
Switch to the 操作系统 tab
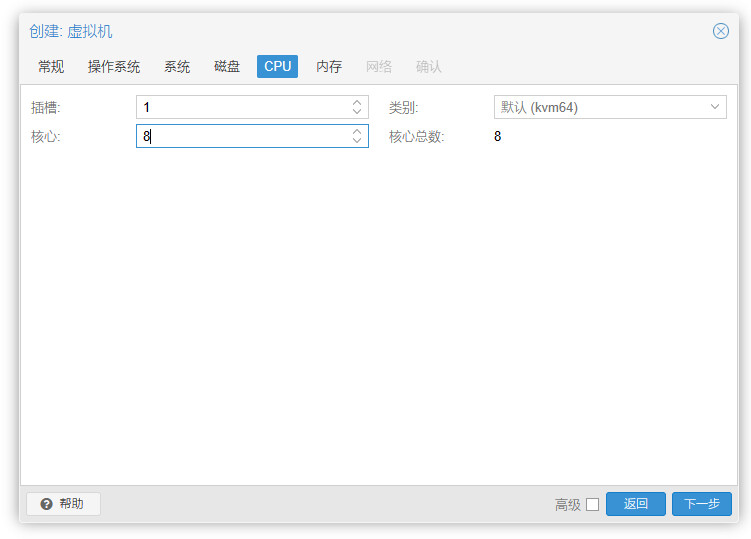(114, 66)
